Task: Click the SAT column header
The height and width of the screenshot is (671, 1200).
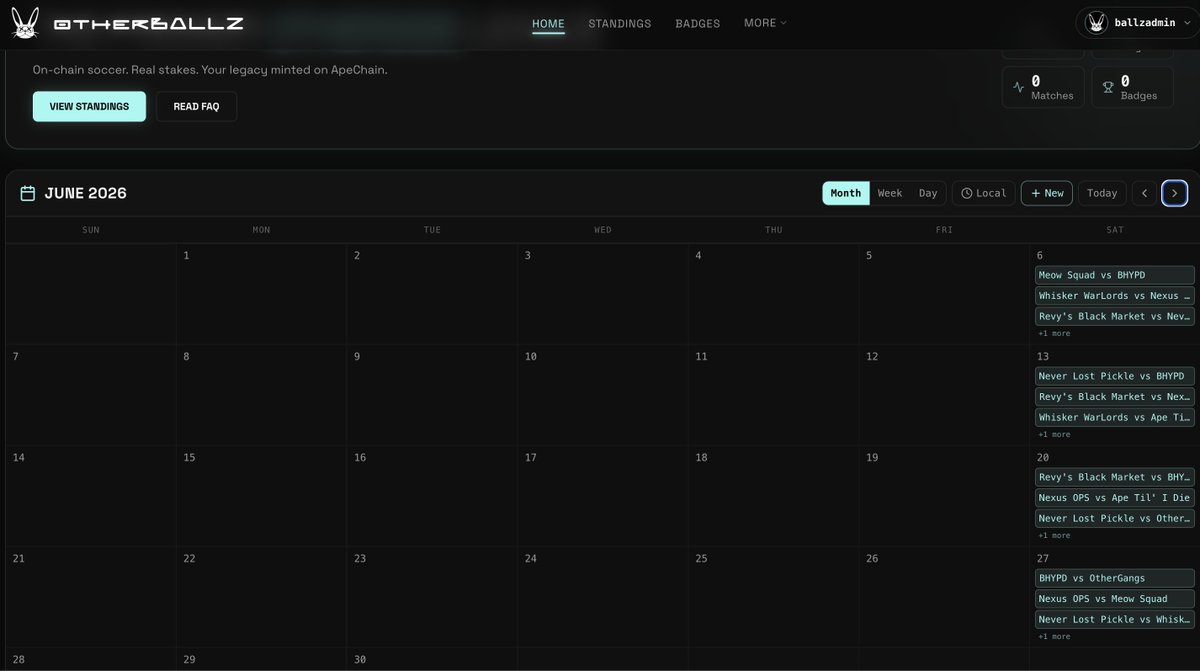Action: [1115, 230]
